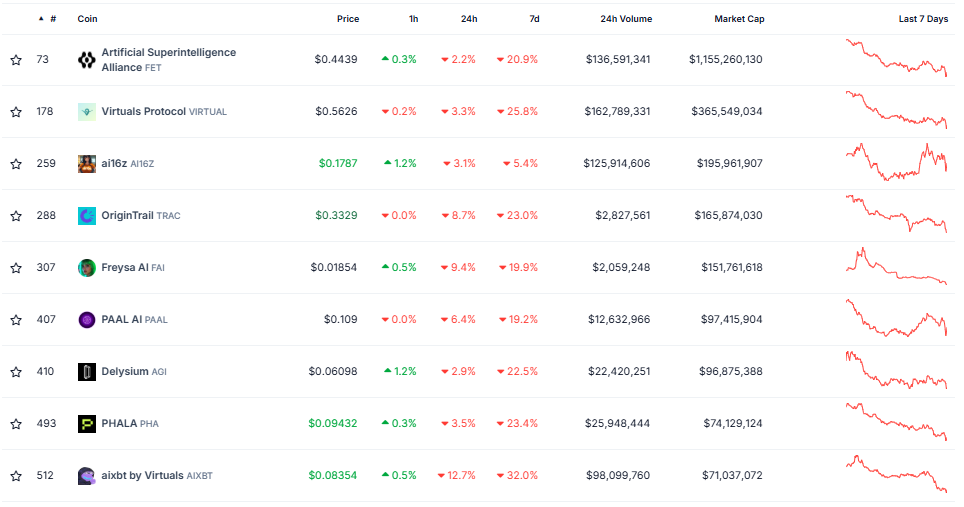Open the PHALA PHA link

130,424
